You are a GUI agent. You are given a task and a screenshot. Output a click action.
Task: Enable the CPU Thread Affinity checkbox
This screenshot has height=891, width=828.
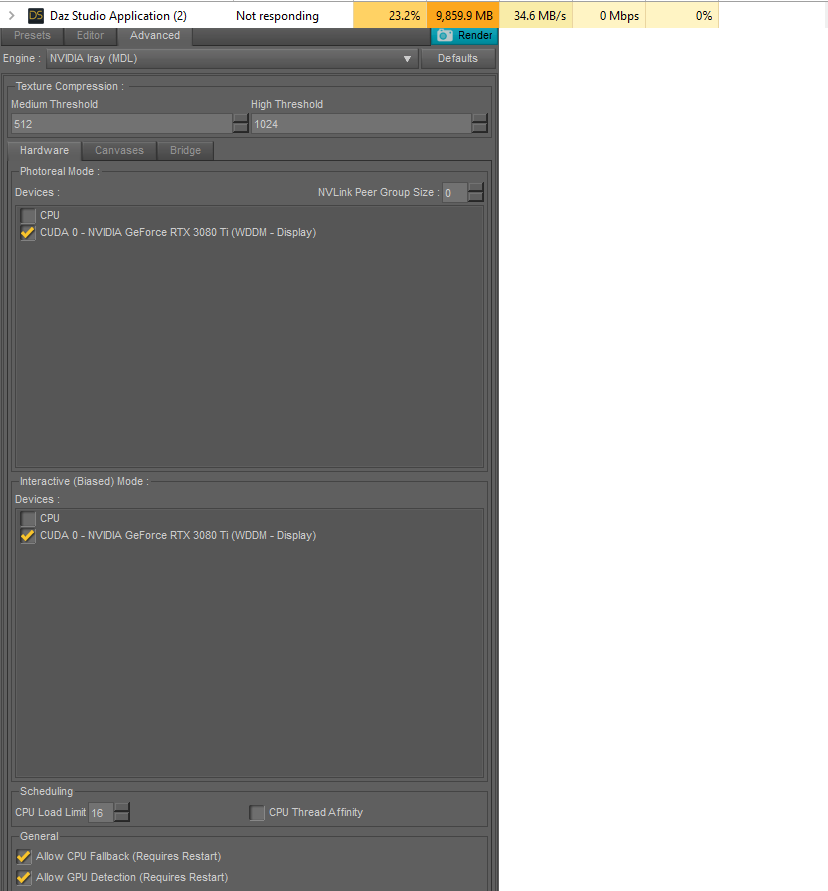[x=257, y=813]
